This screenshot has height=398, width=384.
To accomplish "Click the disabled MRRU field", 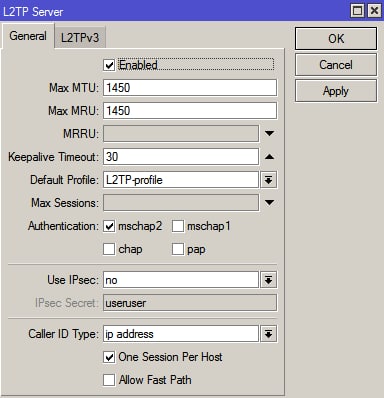I will (181, 134).
